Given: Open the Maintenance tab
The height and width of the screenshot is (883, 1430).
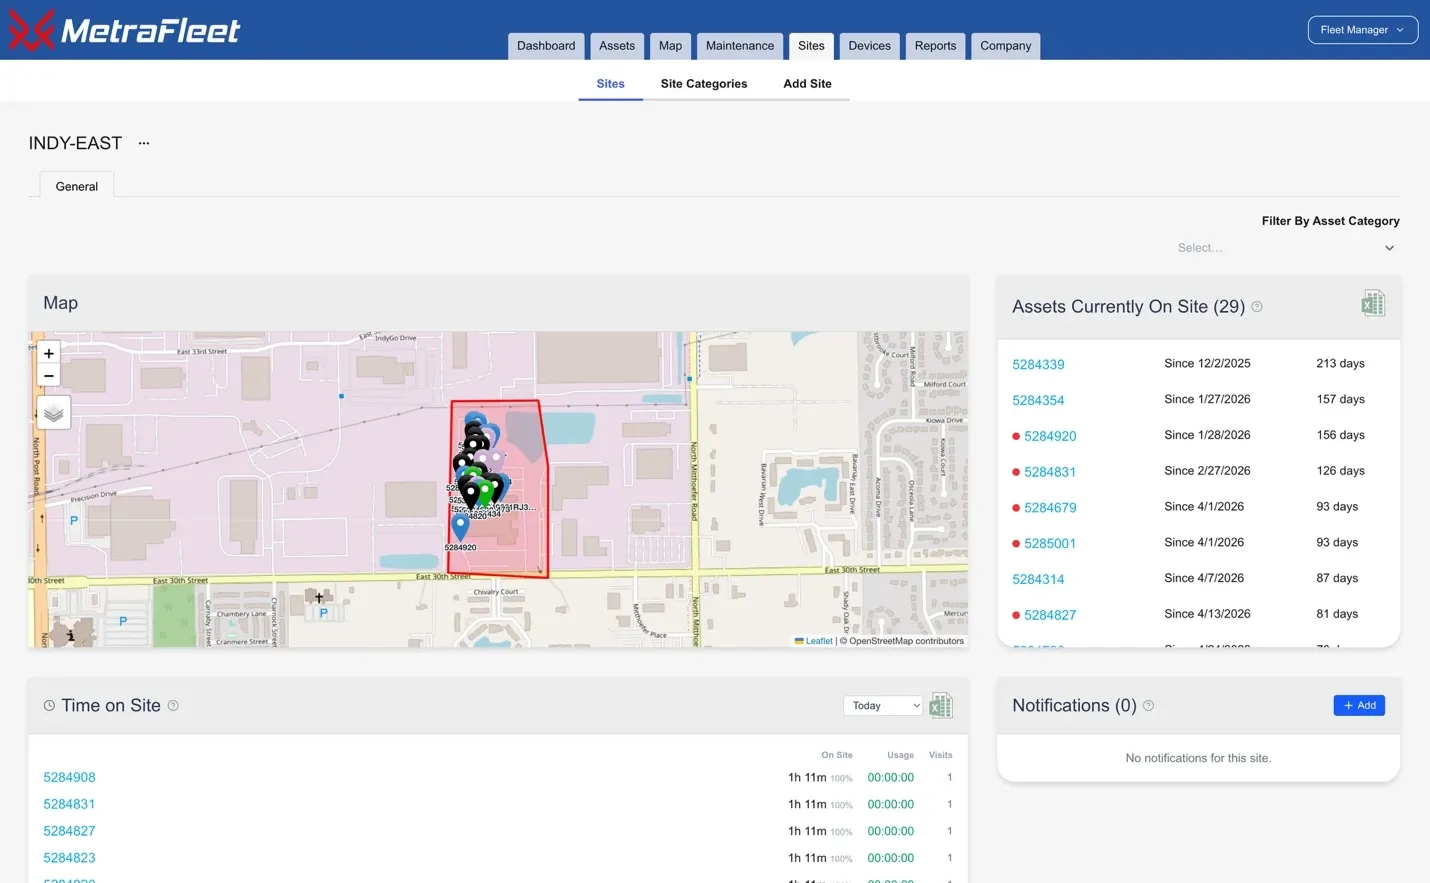Looking at the screenshot, I should pyautogui.click(x=740, y=46).
